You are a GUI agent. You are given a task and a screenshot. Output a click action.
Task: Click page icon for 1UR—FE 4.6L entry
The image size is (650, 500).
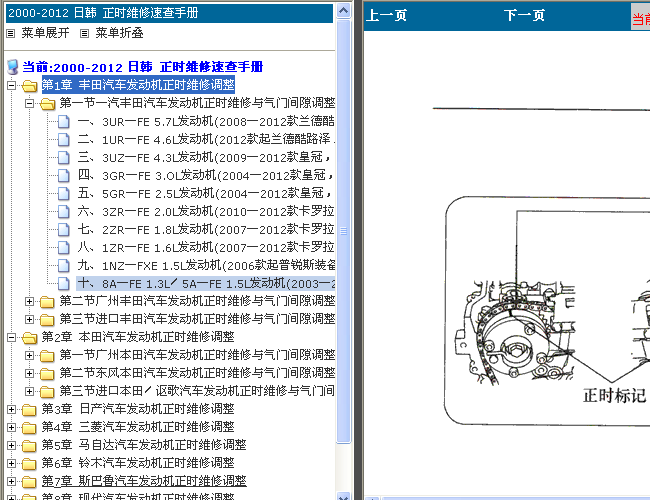[63, 140]
